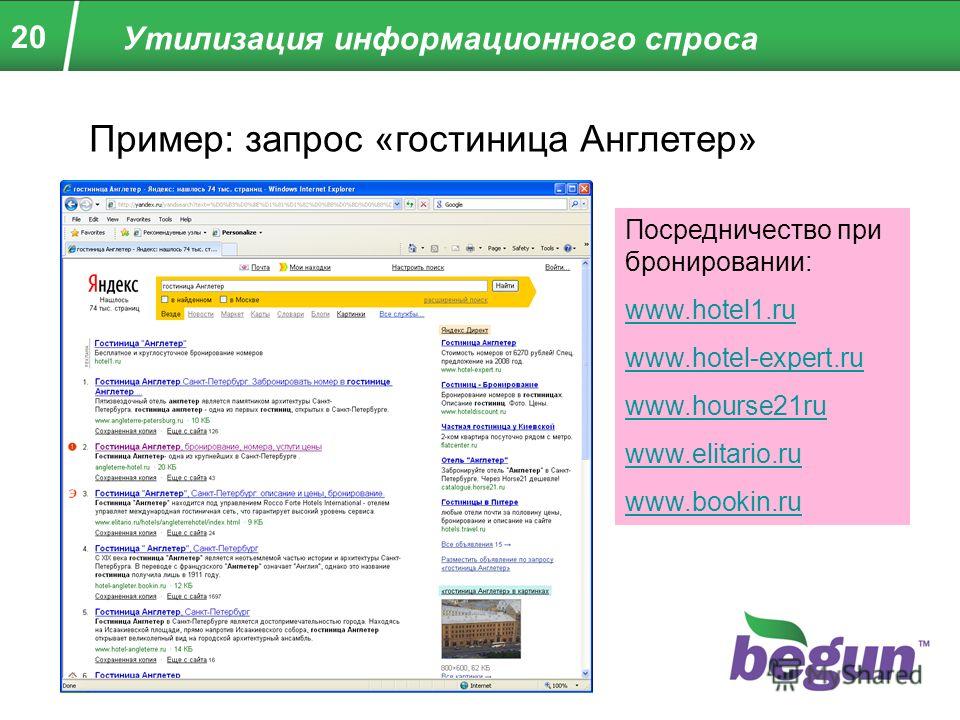Open the File menu

[x=77, y=219]
